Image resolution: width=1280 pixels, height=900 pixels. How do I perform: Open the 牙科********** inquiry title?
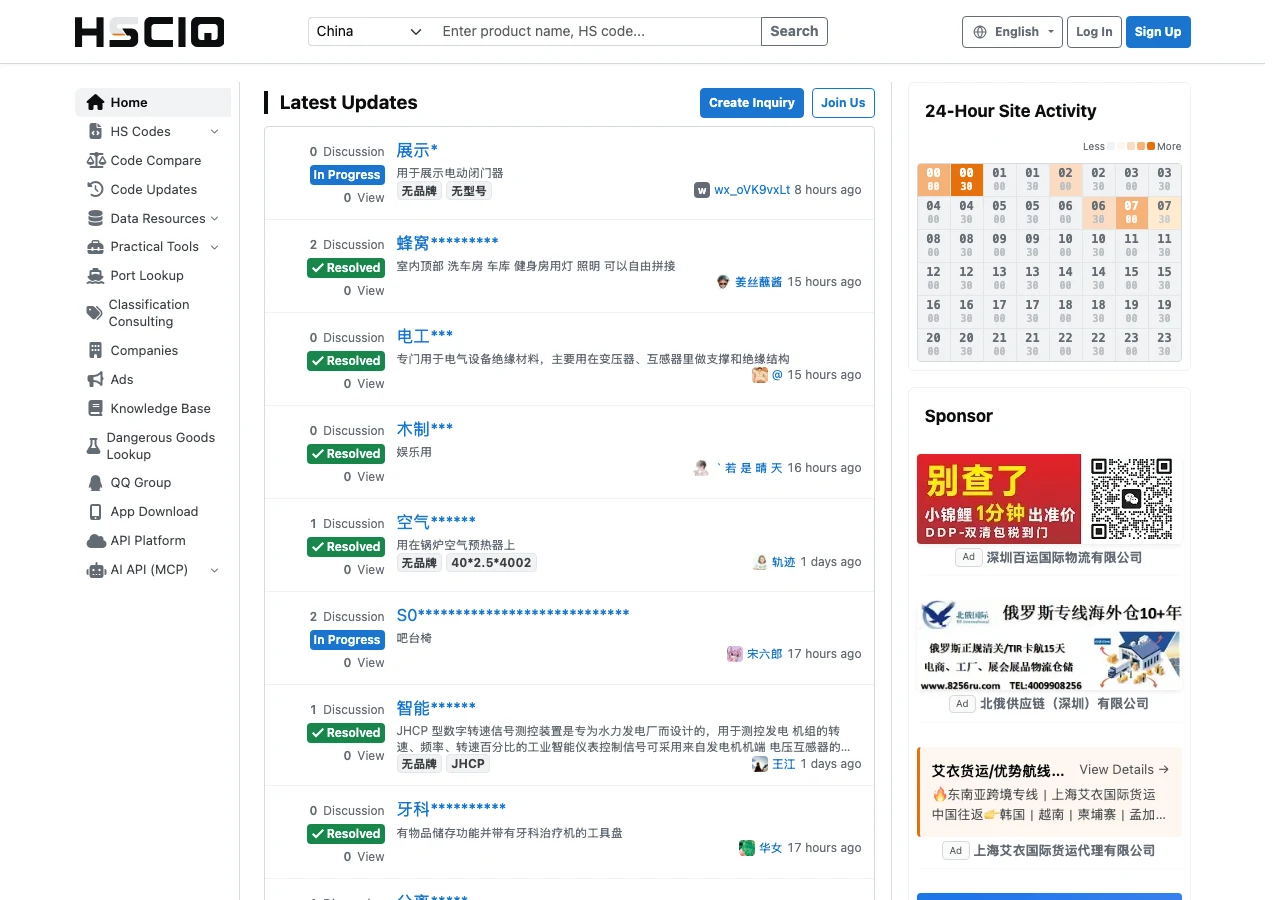point(451,809)
